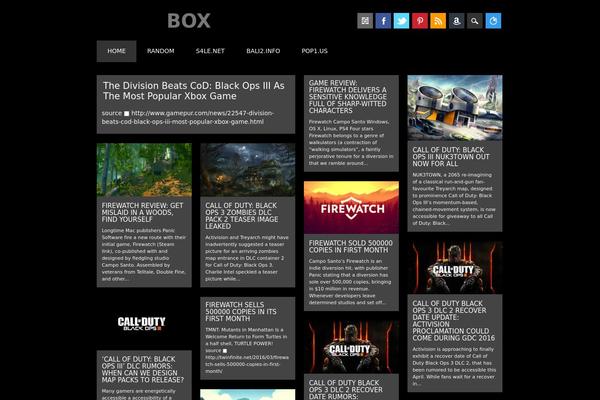Open the Facebook icon link

pyautogui.click(x=383, y=21)
